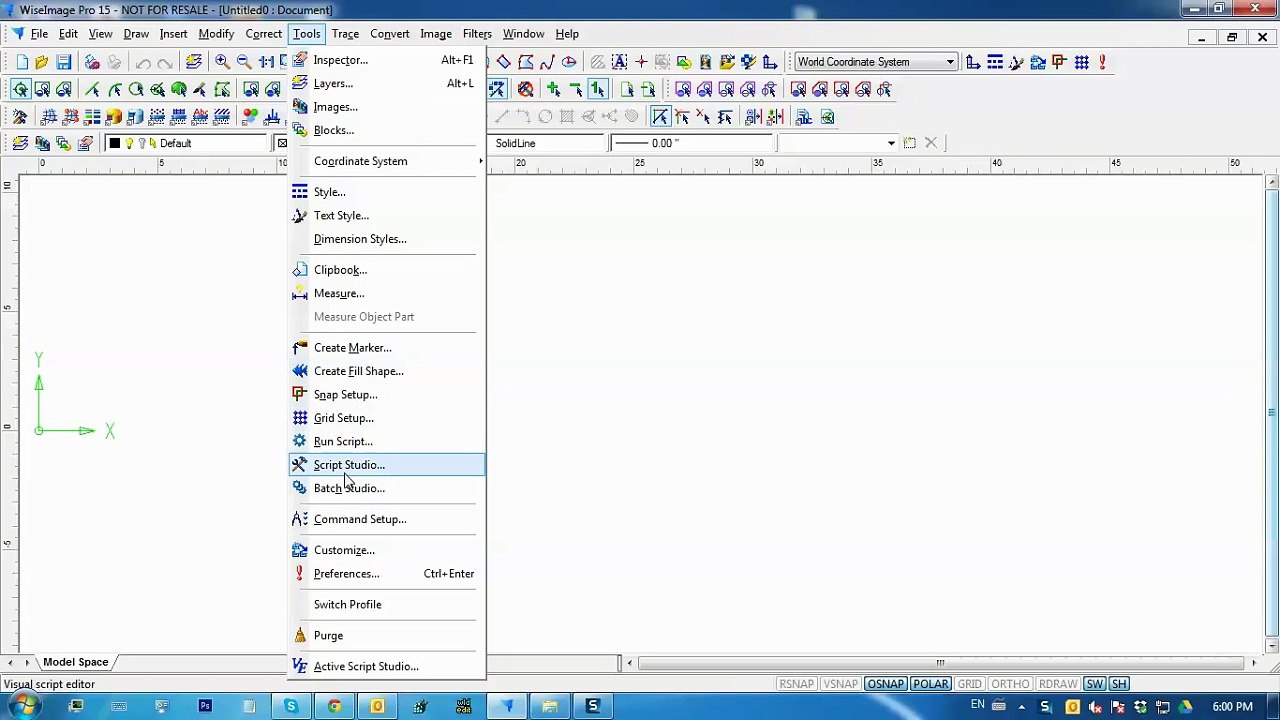
Task: Click the Windows Start button
Action: tap(24, 707)
